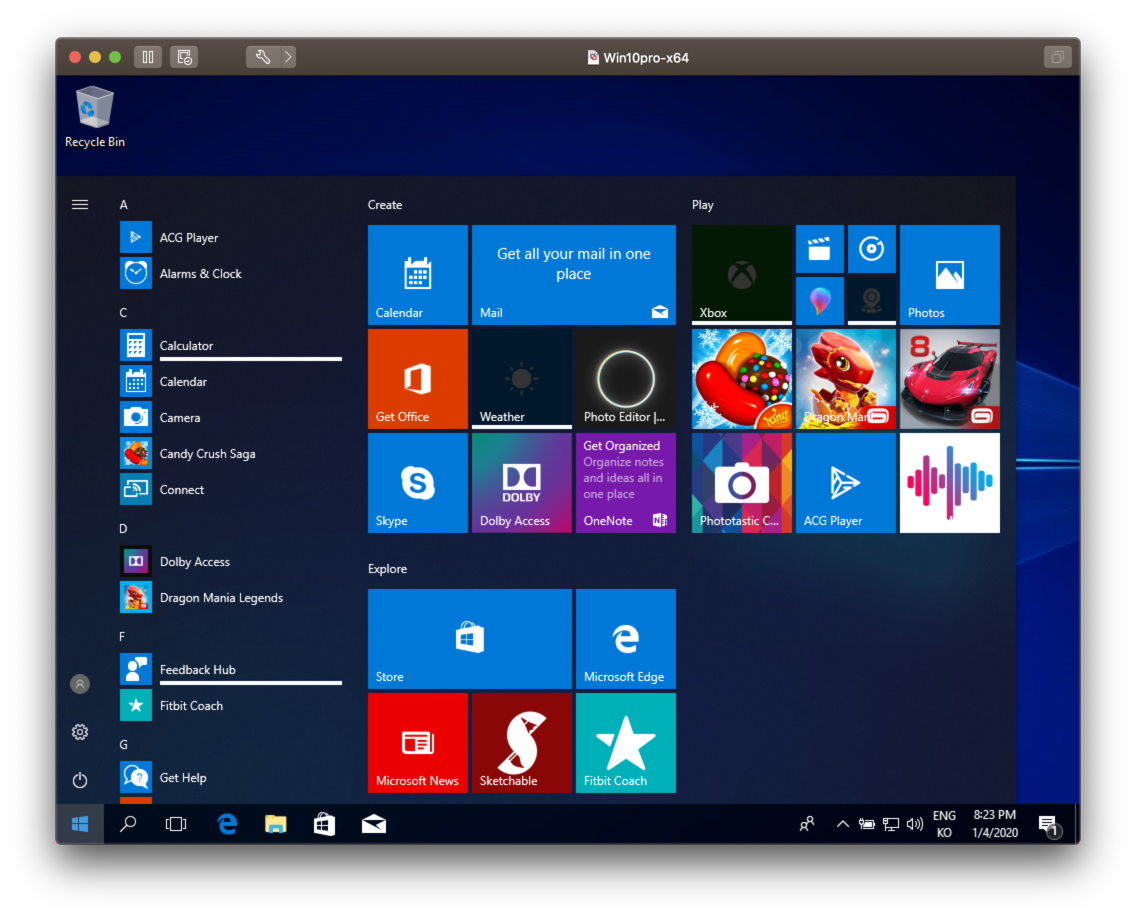1136x918 pixels.
Task: Open the Power options button
Action: (x=80, y=780)
